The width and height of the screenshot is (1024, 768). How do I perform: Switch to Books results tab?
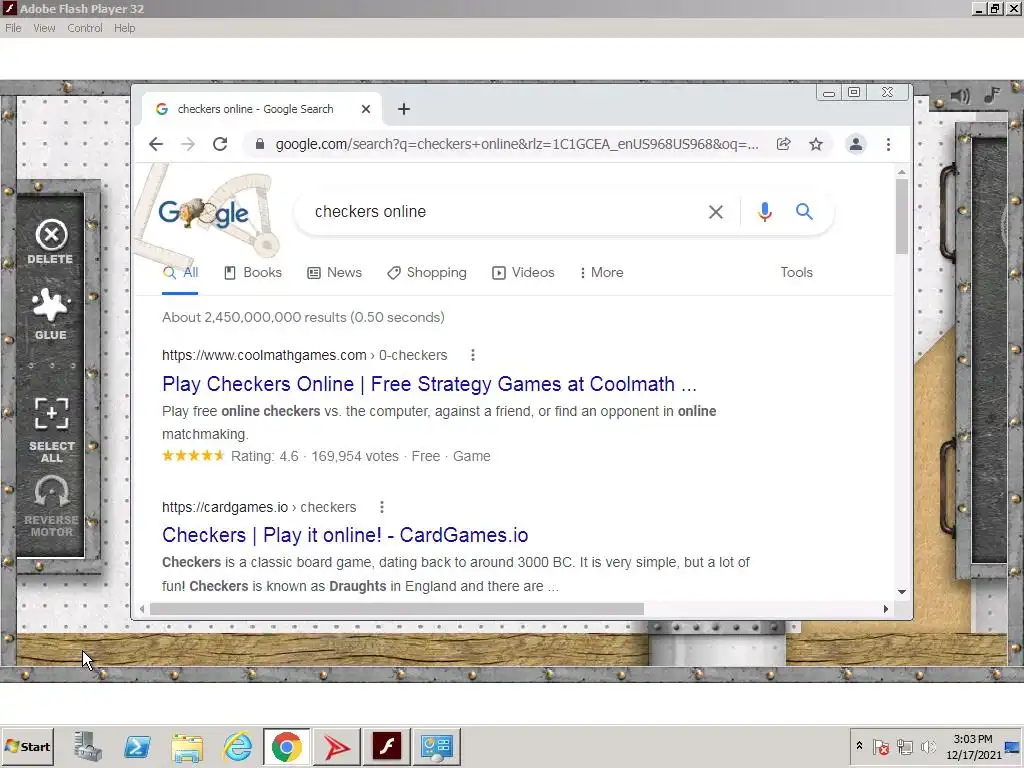253,273
